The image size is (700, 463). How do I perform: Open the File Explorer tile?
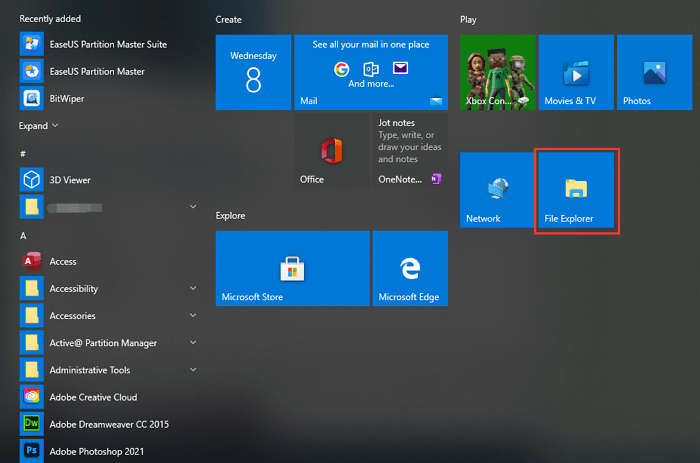(x=575, y=190)
